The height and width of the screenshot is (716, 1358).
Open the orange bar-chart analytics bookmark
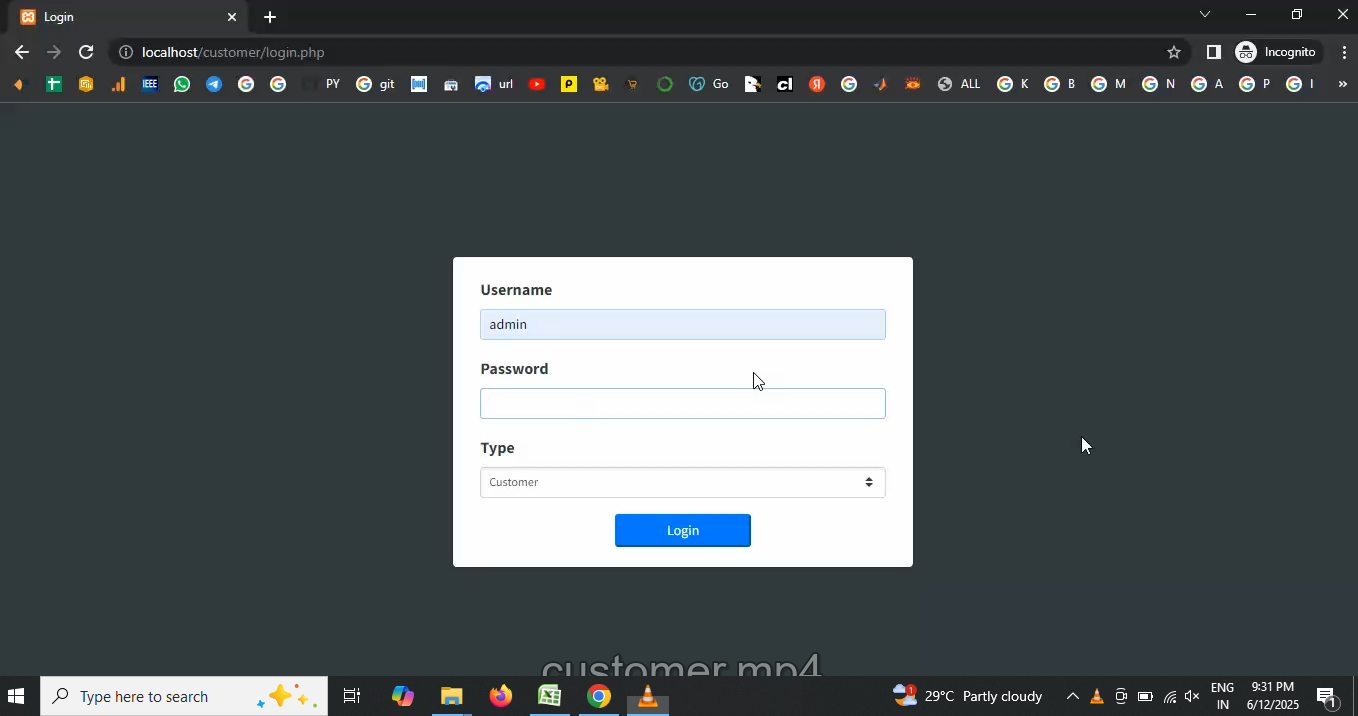click(118, 84)
